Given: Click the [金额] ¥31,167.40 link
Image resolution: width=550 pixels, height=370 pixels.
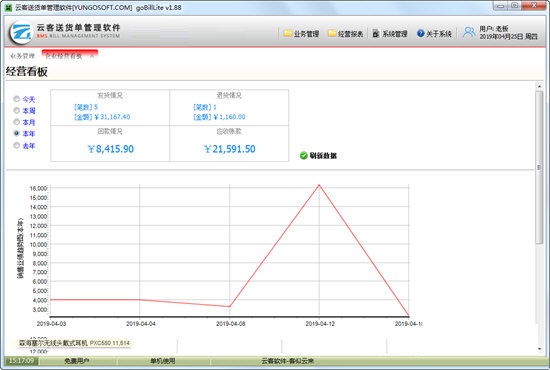Looking at the screenshot, I should pyautogui.click(x=102, y=117).
